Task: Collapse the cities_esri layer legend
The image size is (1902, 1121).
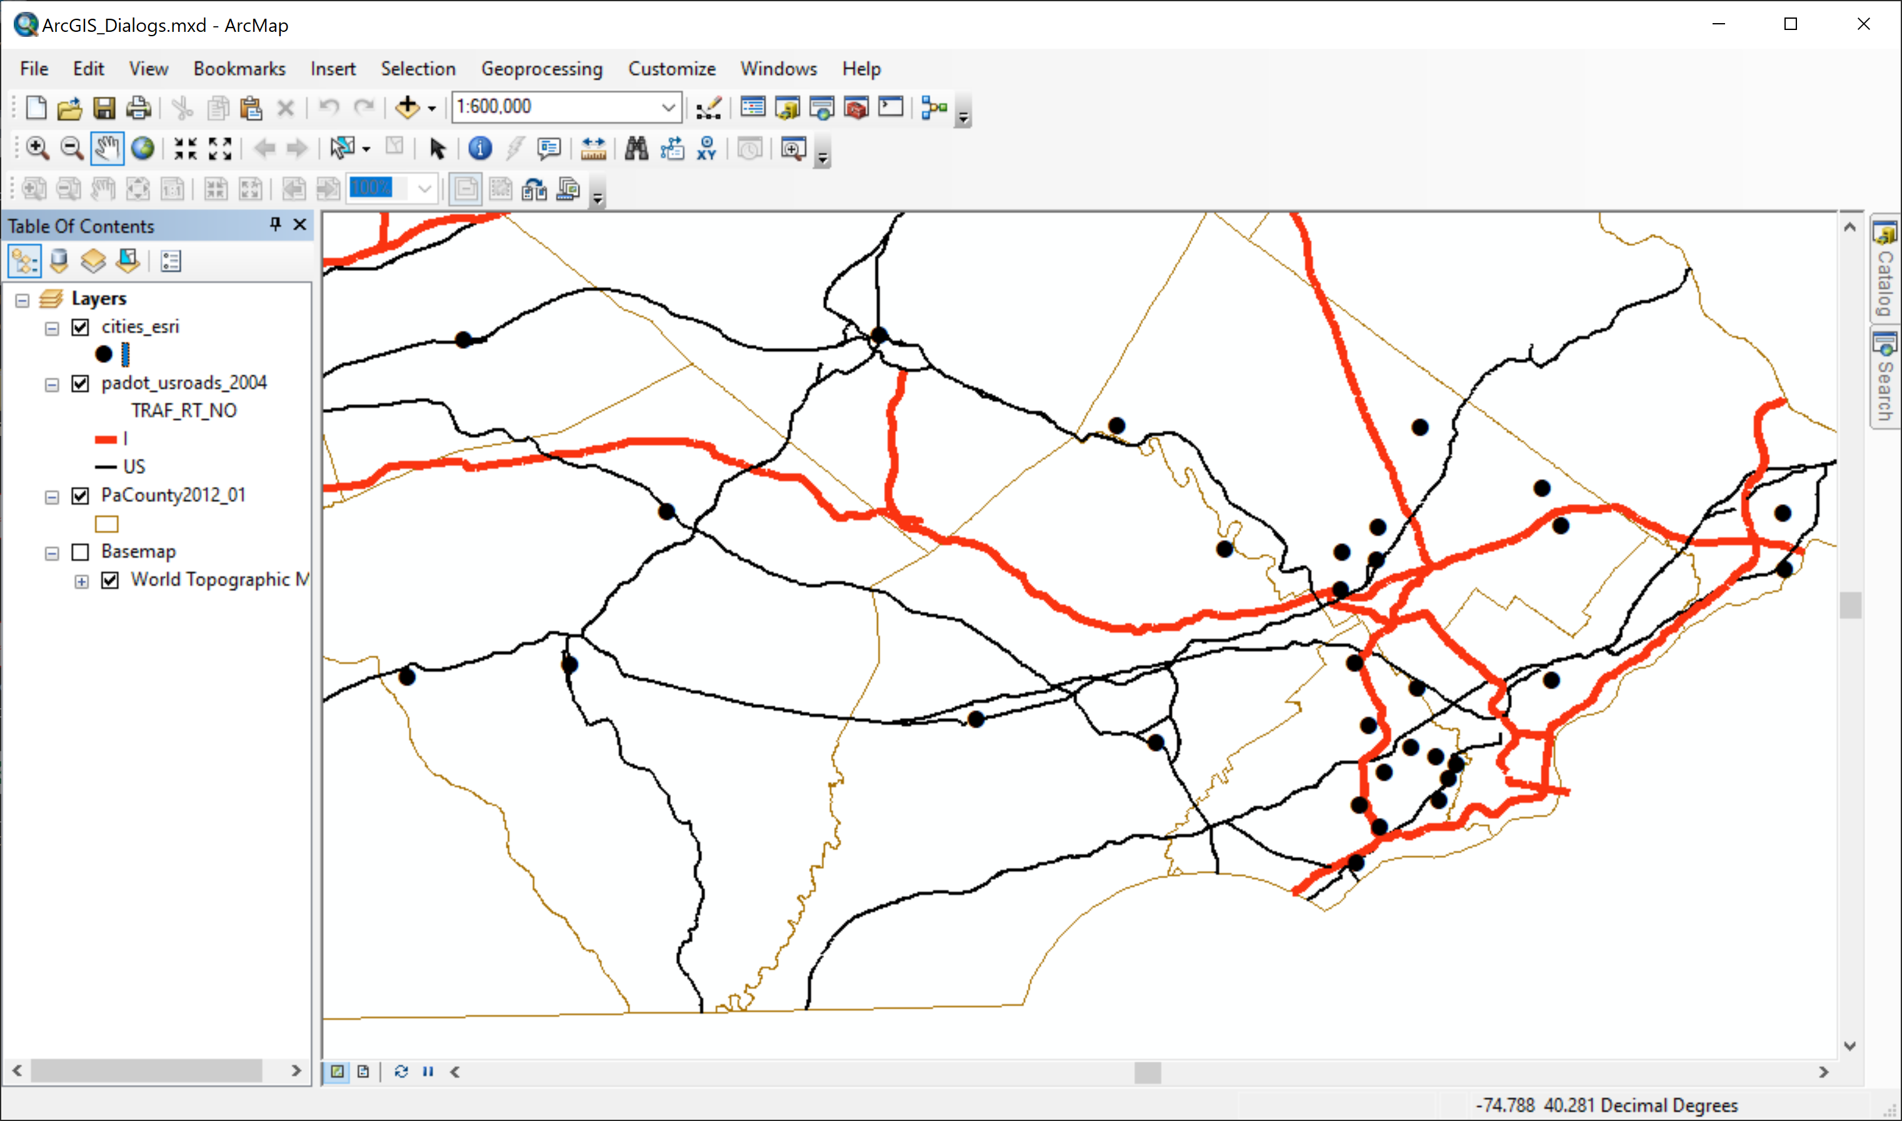Action: 52,328
